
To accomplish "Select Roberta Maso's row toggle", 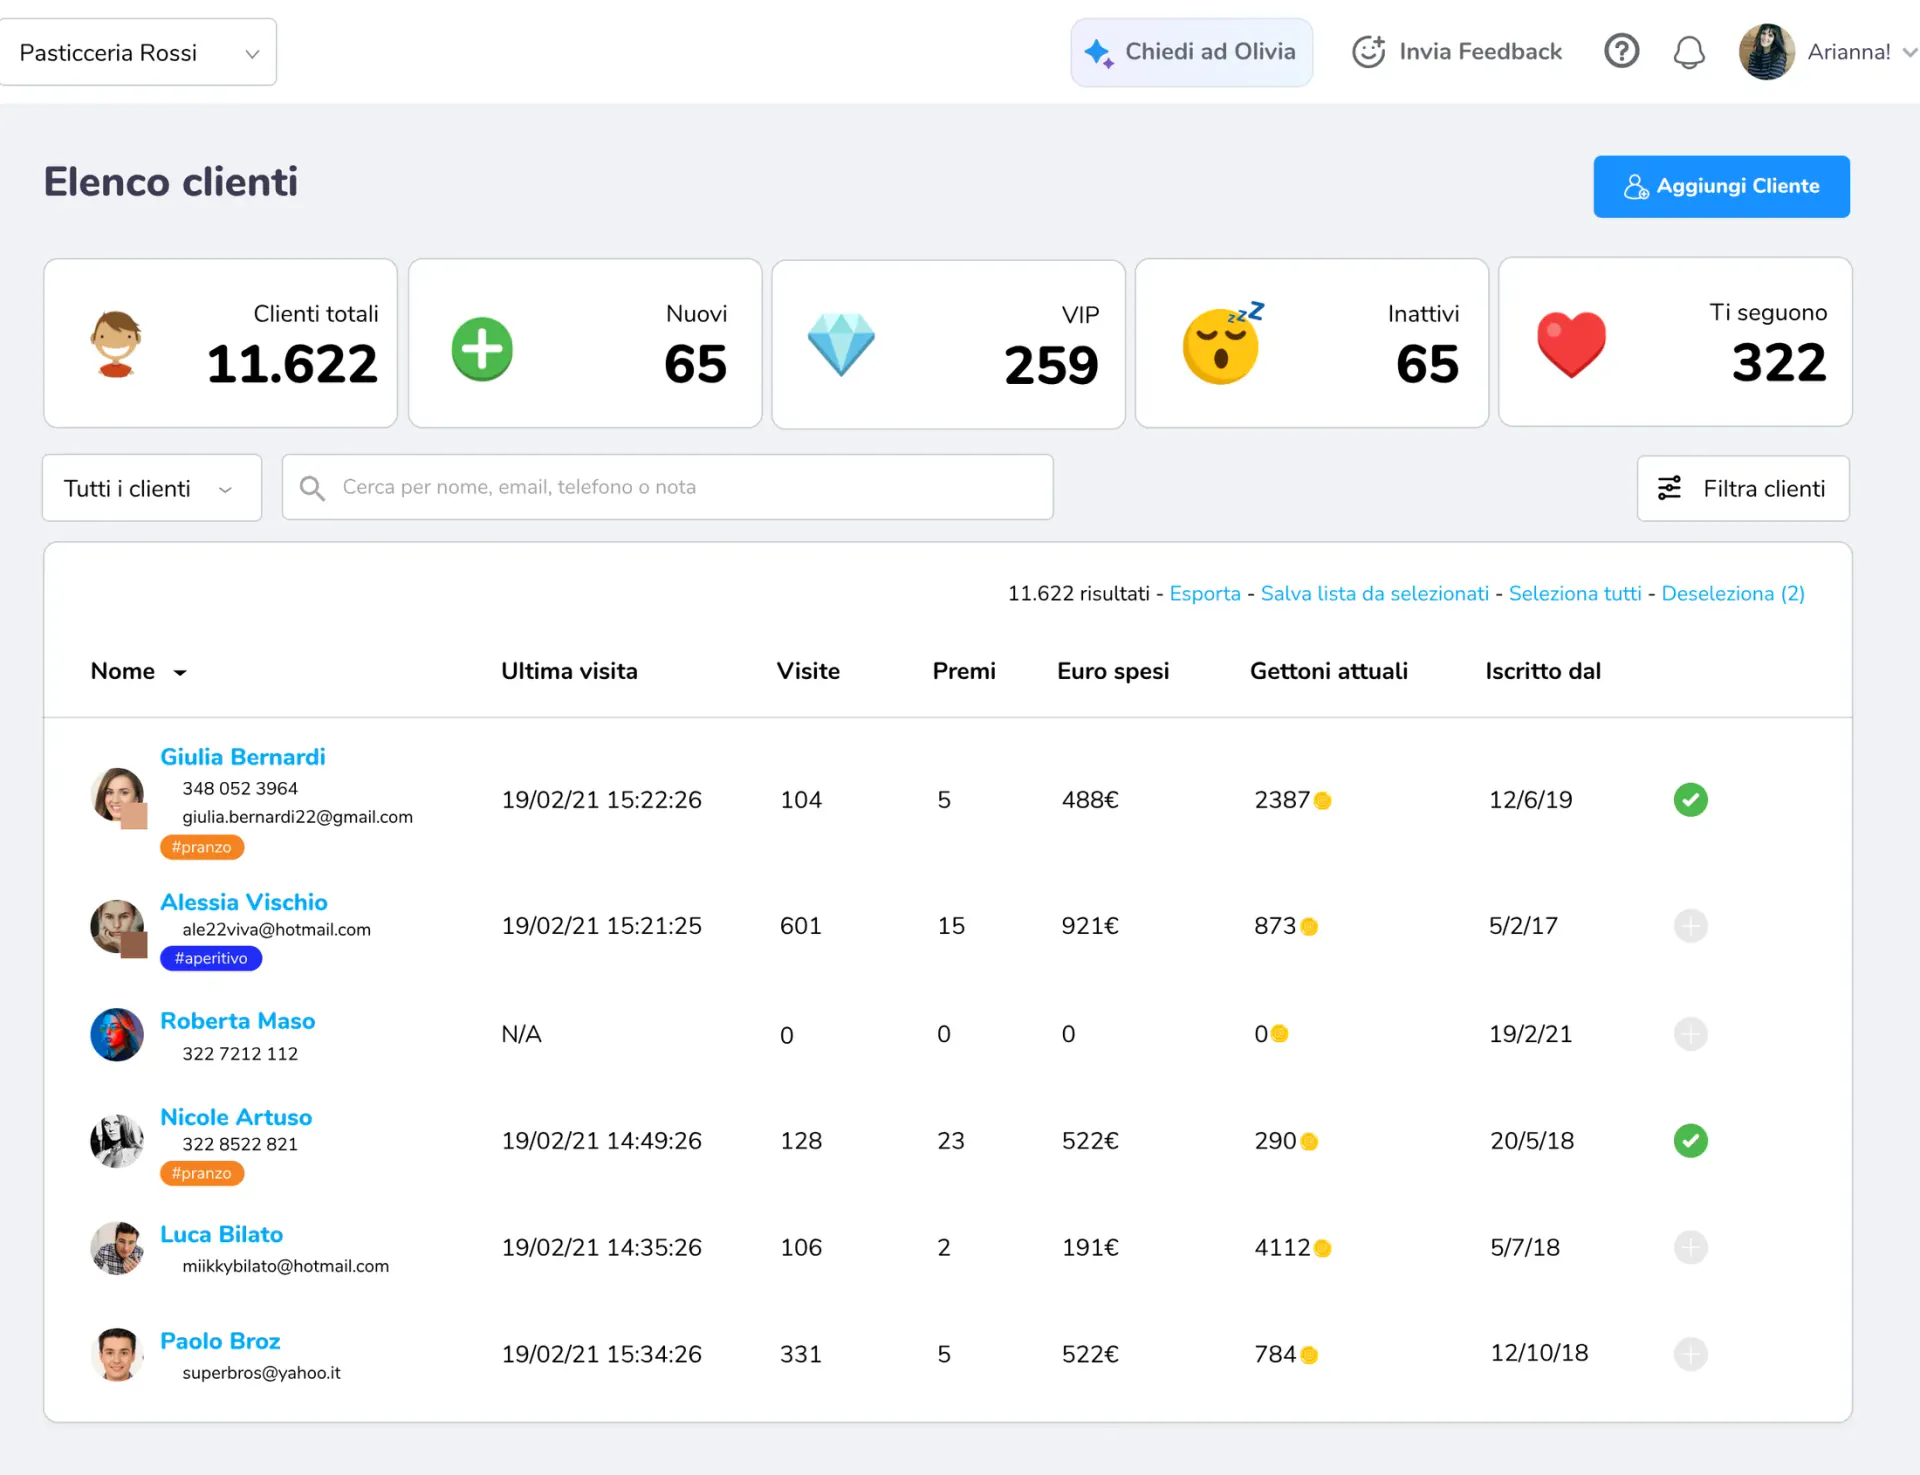I will [x=1690, y=1034].
